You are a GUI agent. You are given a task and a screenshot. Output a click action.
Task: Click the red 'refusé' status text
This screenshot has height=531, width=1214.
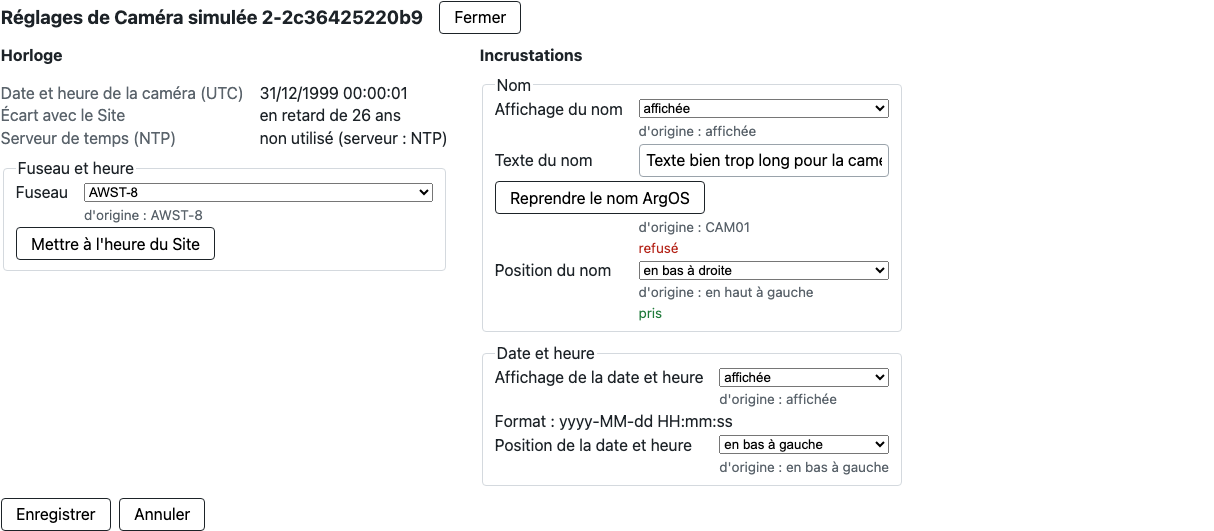658,249
